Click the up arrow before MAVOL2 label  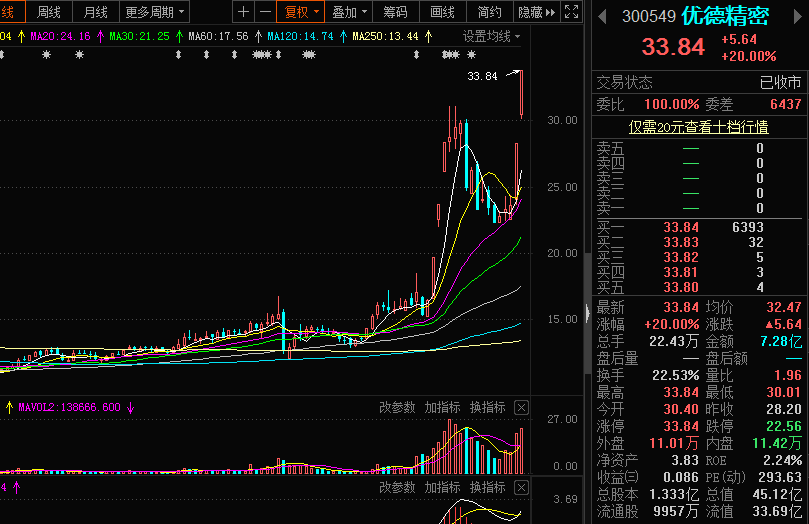(x=9, y=408)
